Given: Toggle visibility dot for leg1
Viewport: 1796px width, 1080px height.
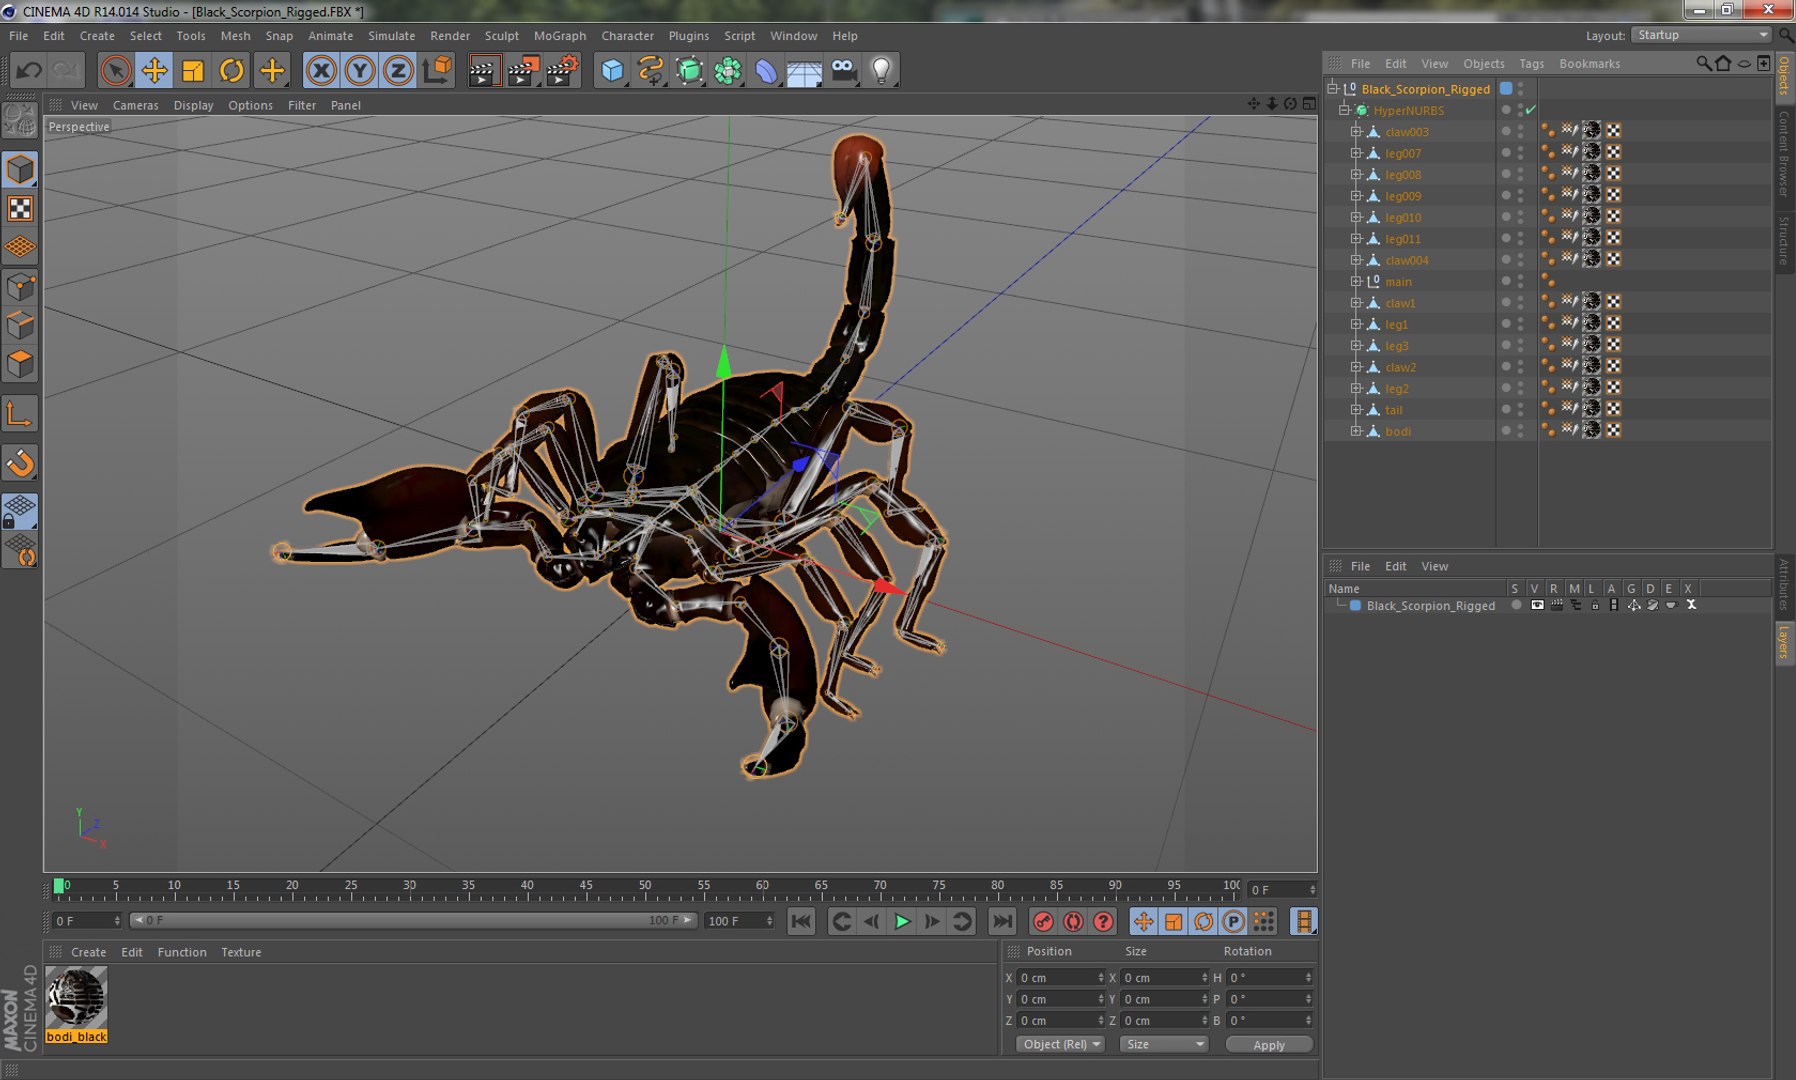Looking at the screenshot, I should point(1506,324).
